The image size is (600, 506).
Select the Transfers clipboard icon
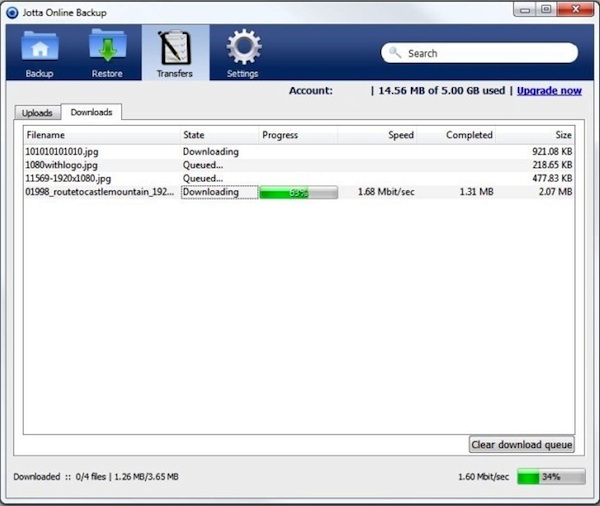[x=175, y=47]
